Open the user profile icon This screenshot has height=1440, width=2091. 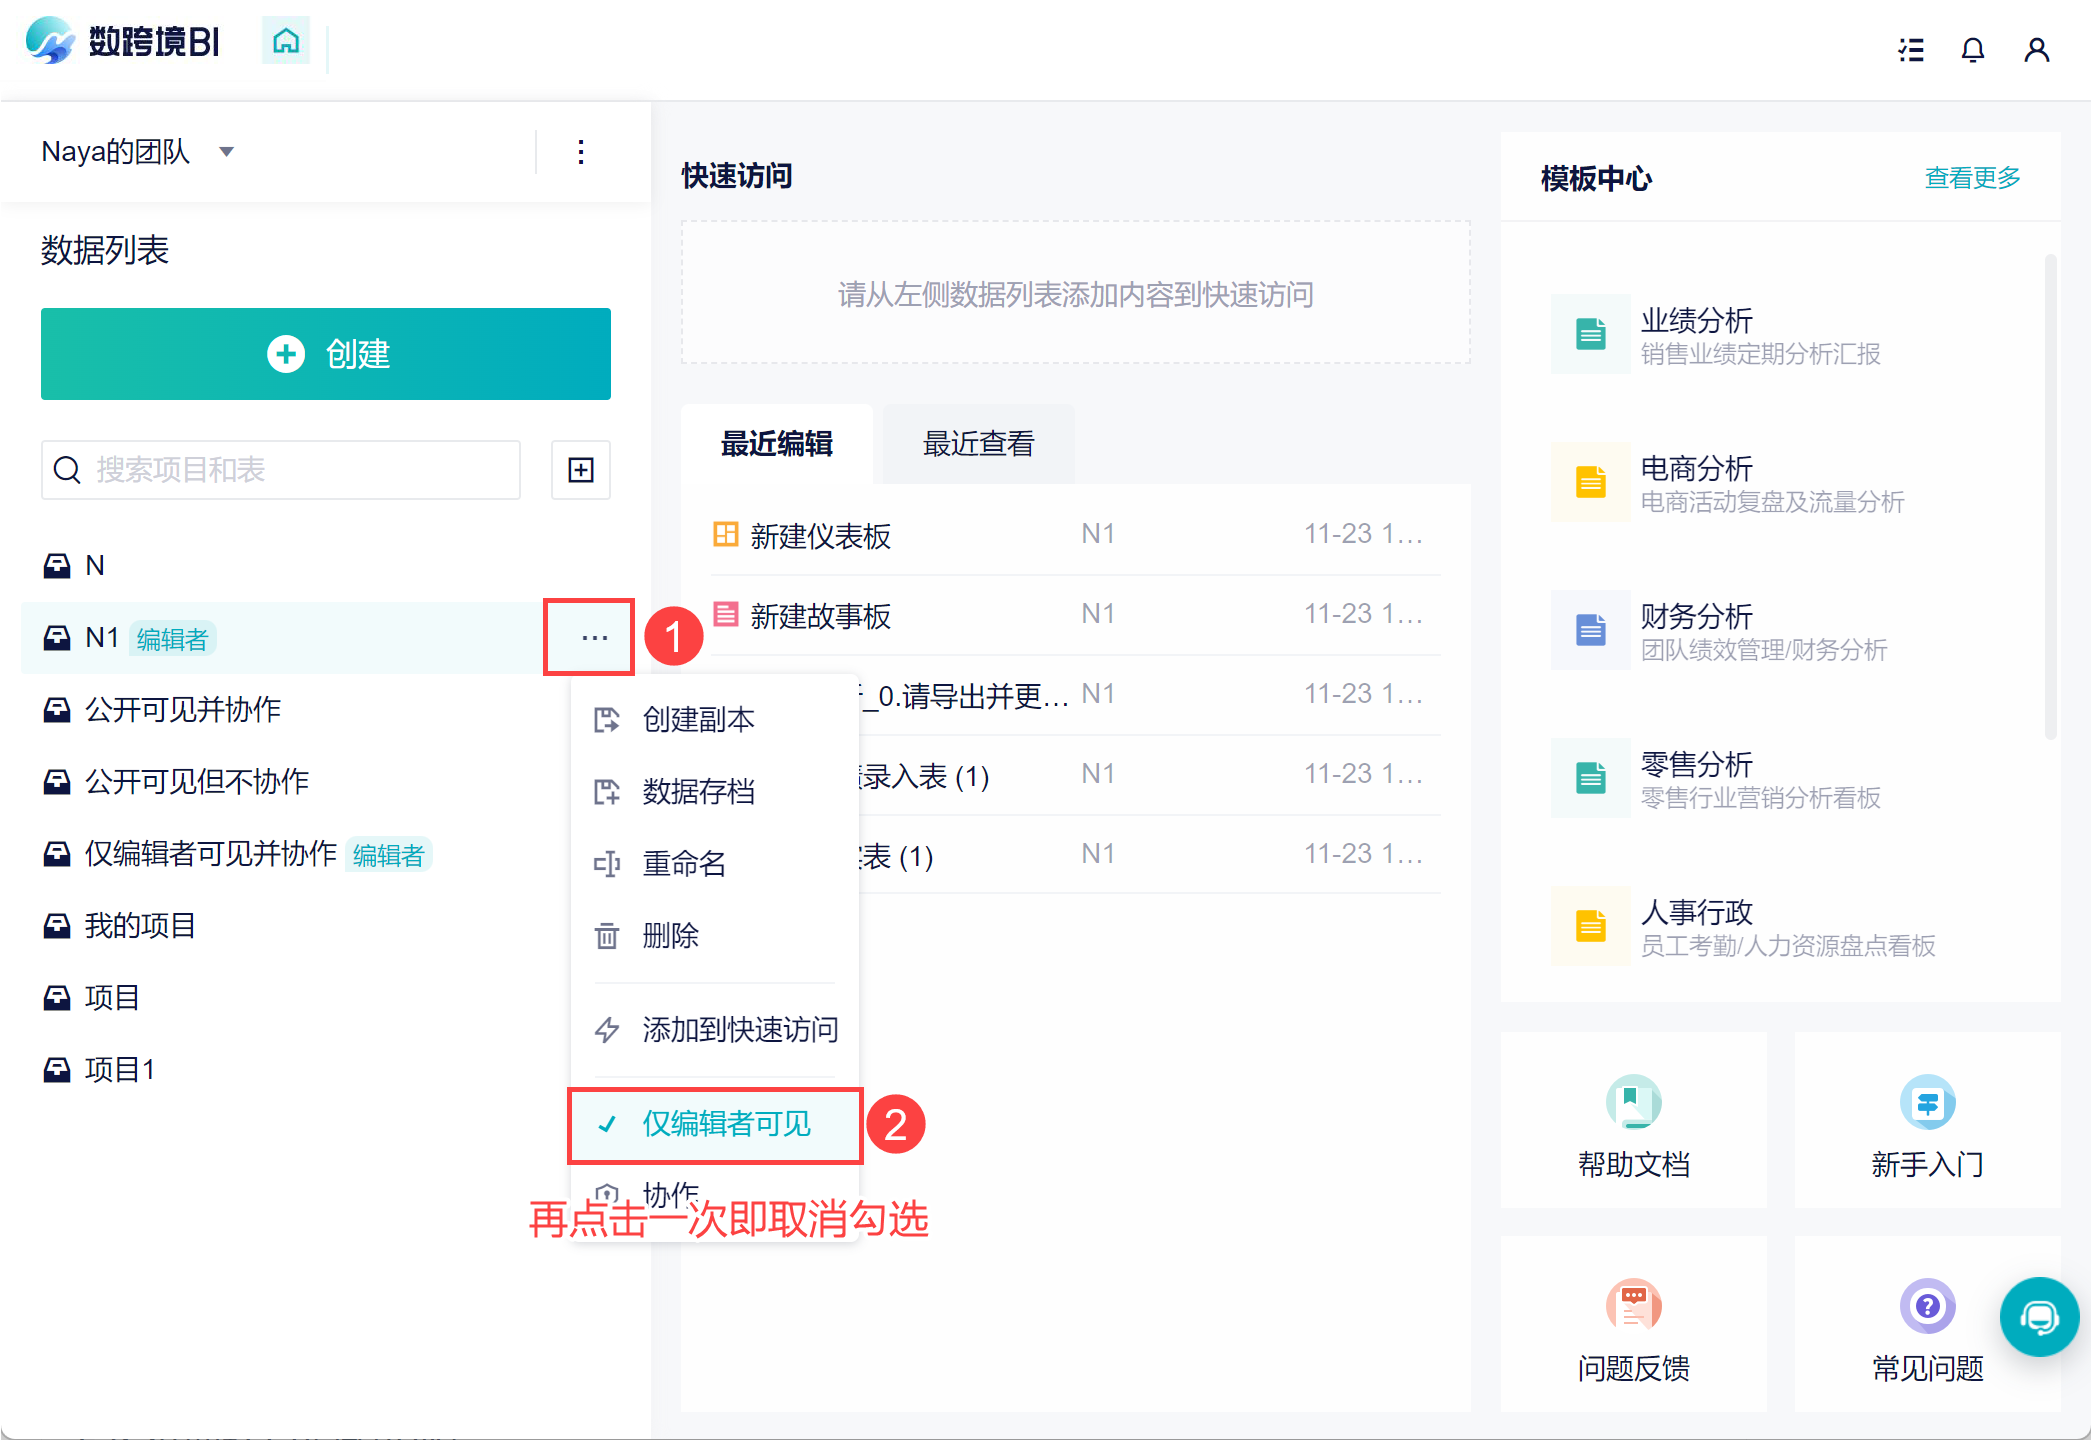tap(2036, 50)
